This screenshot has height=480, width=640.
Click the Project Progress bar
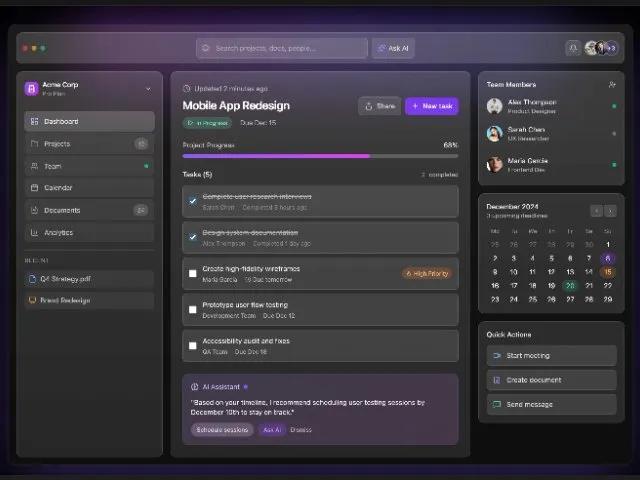[x=320, y=156]
